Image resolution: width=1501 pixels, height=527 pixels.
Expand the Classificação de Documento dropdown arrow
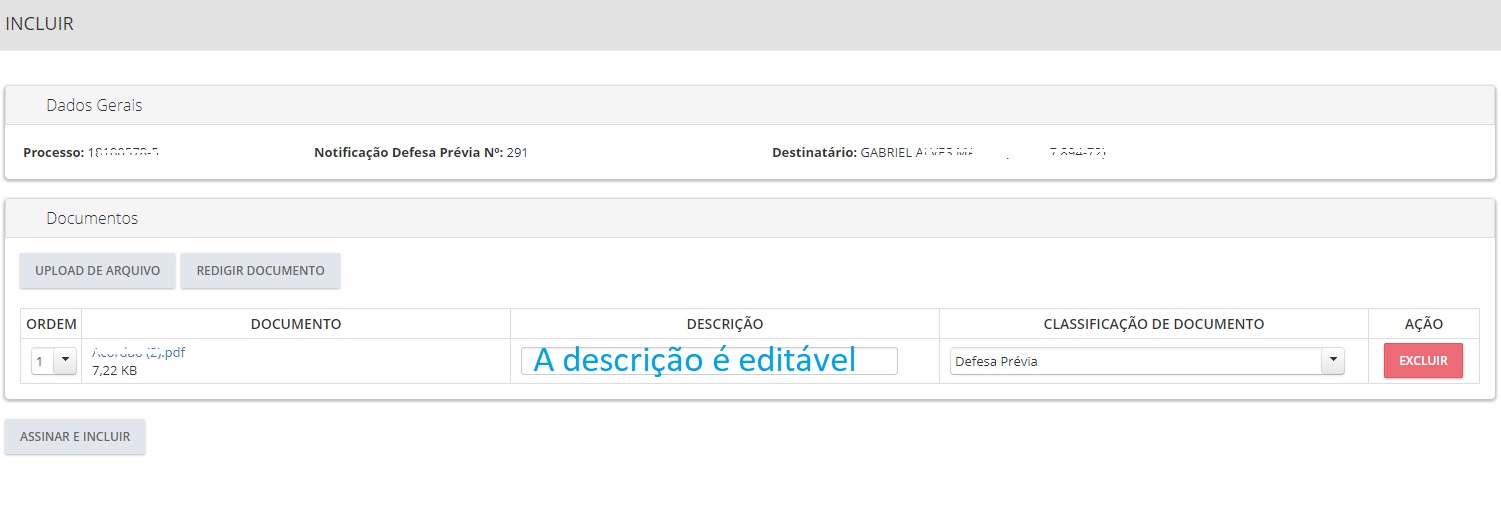[x=1332, y=361]
